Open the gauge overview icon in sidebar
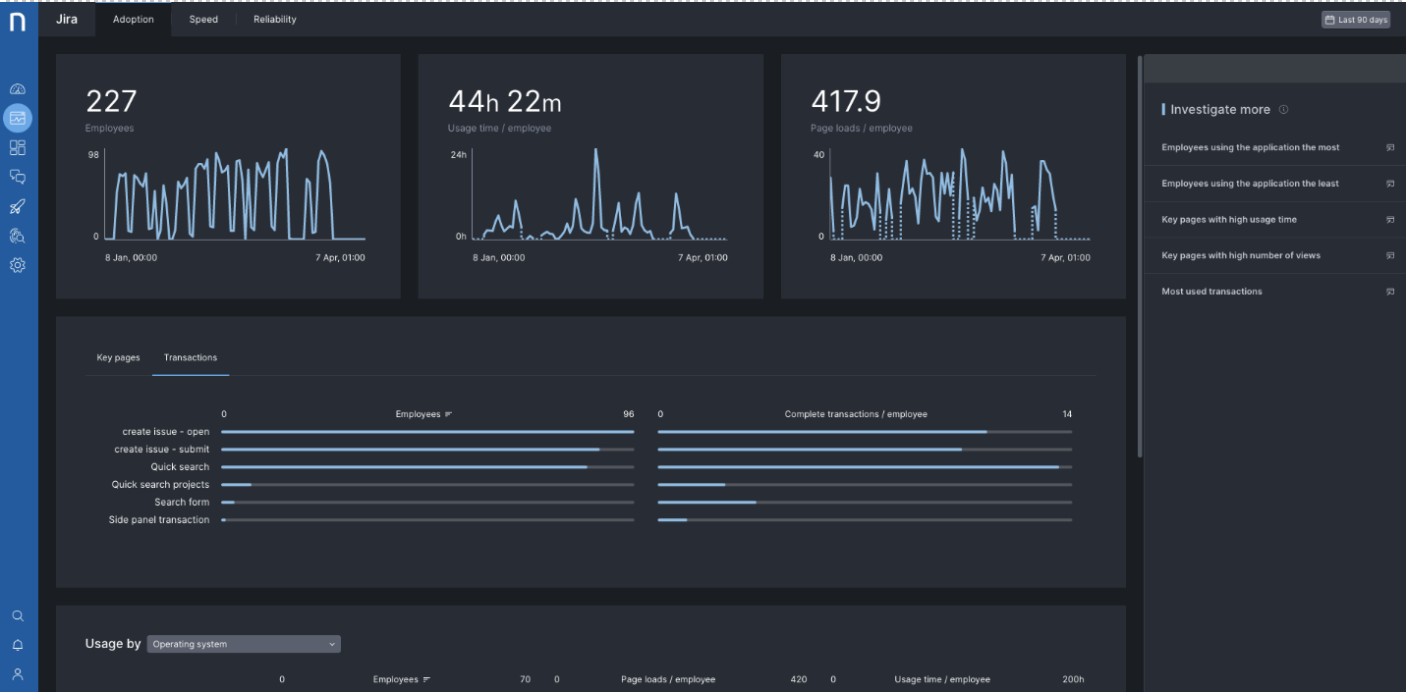This screenshot has height=692, width=1406. 17,90
